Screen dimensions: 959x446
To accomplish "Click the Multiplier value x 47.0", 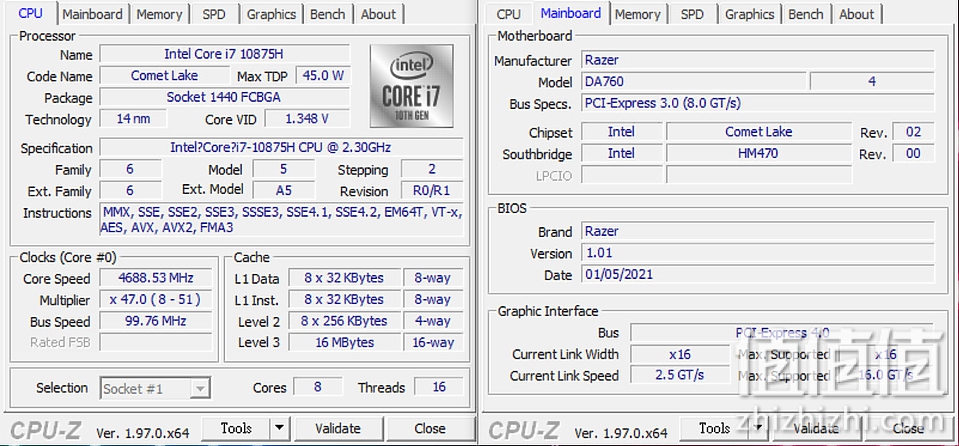I will pyautogui.click(x=156, y=299).
